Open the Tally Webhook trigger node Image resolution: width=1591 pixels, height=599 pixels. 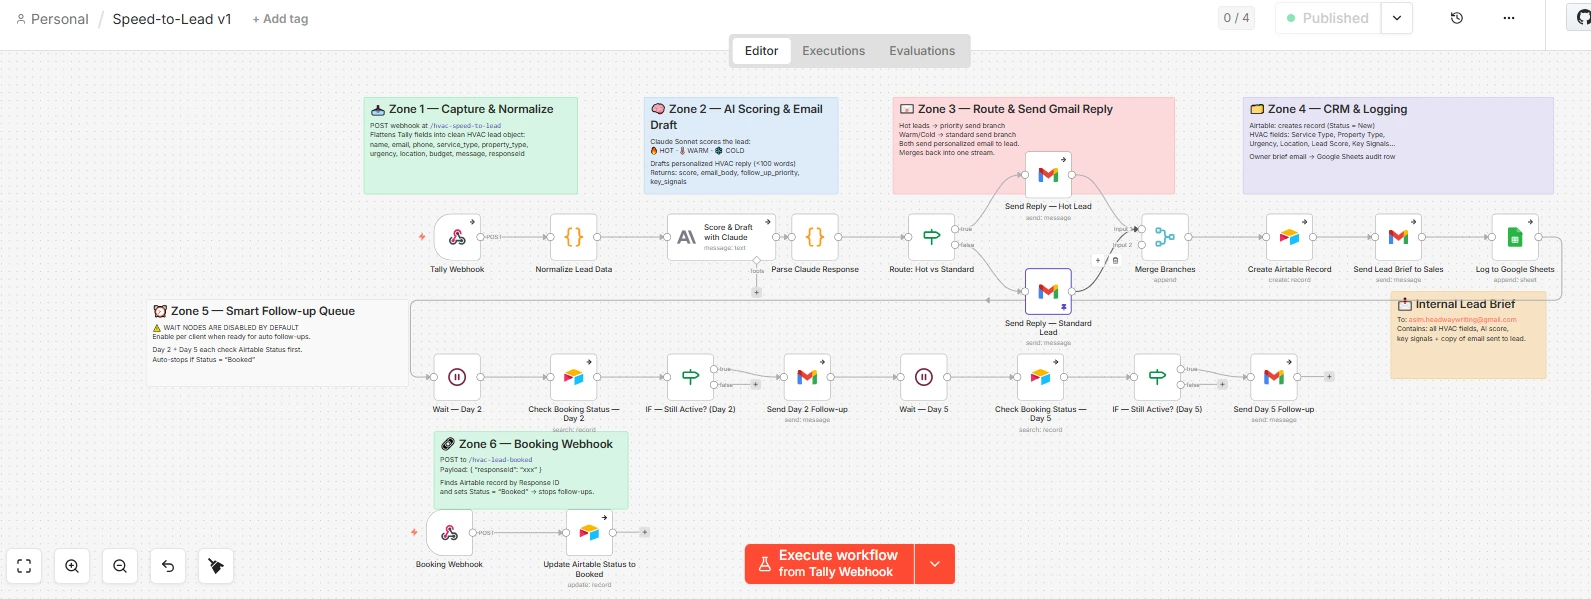pyautogui.click(x=457, y=237)
